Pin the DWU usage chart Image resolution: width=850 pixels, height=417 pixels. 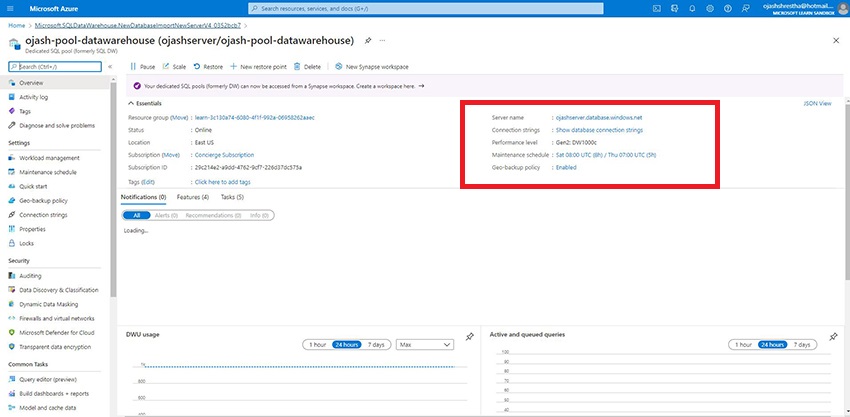[469, 337]
